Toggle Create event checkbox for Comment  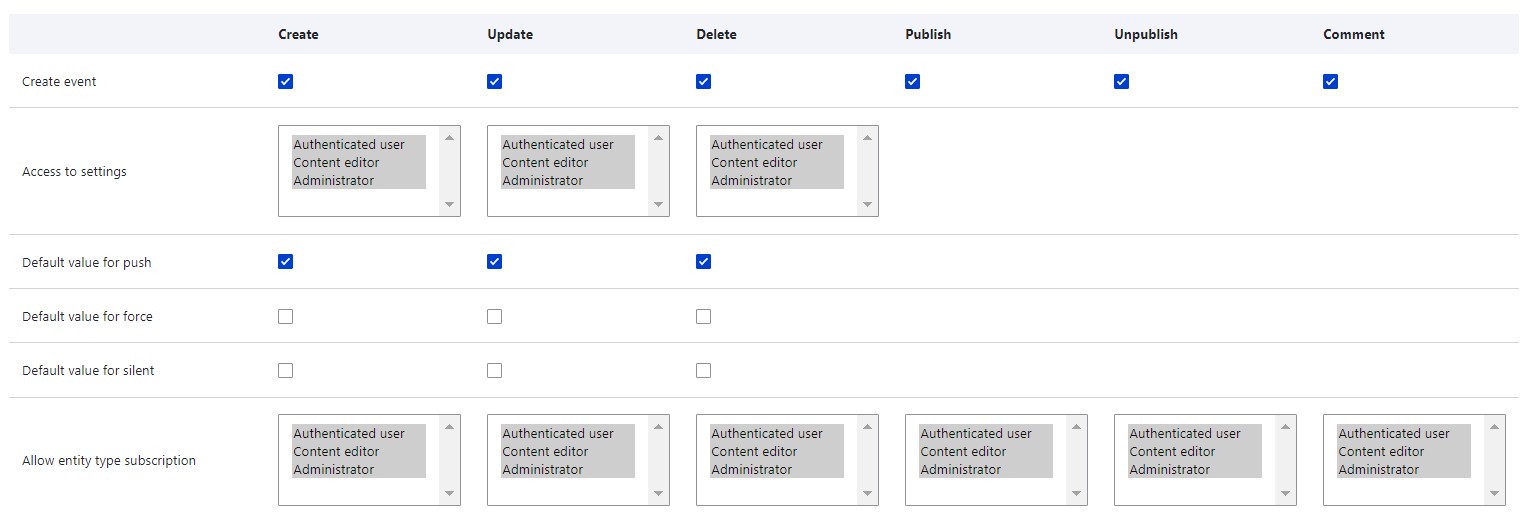point(1330,82)
